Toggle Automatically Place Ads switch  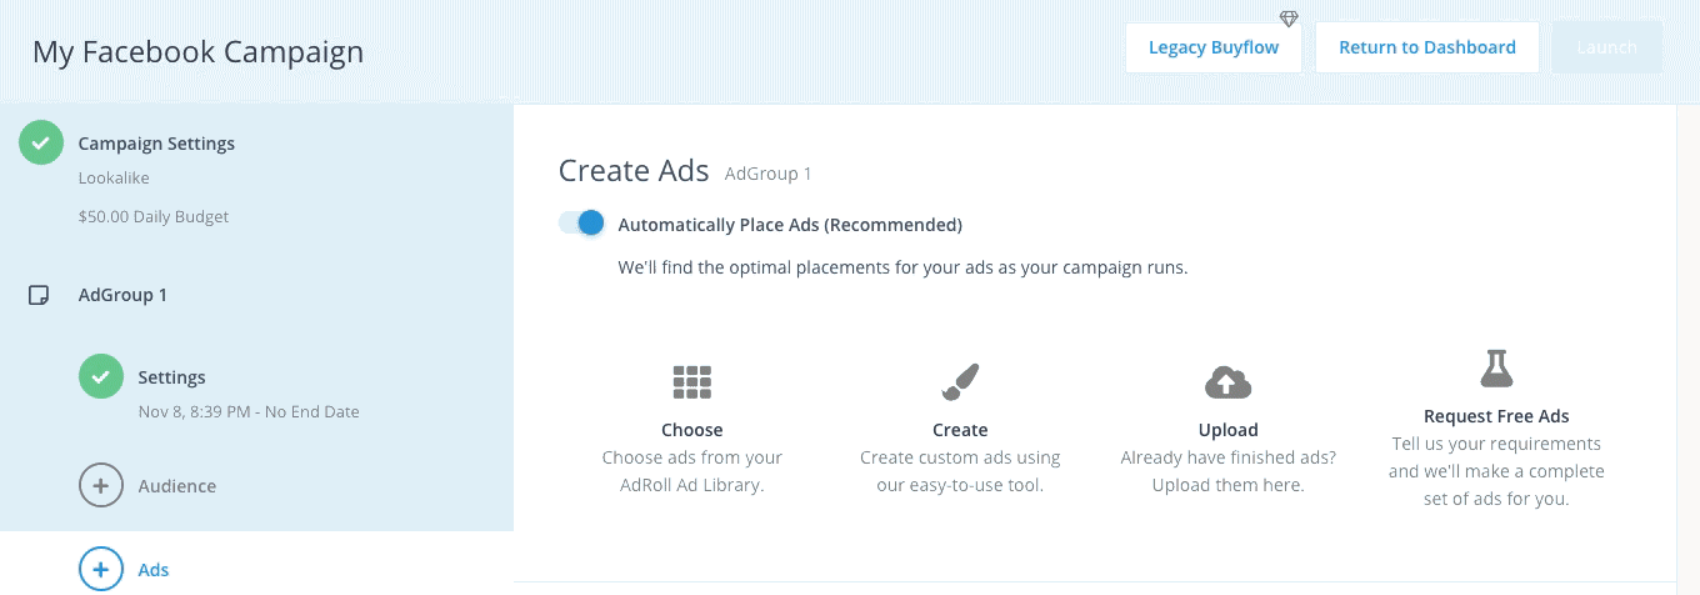[x=582, y=223]
